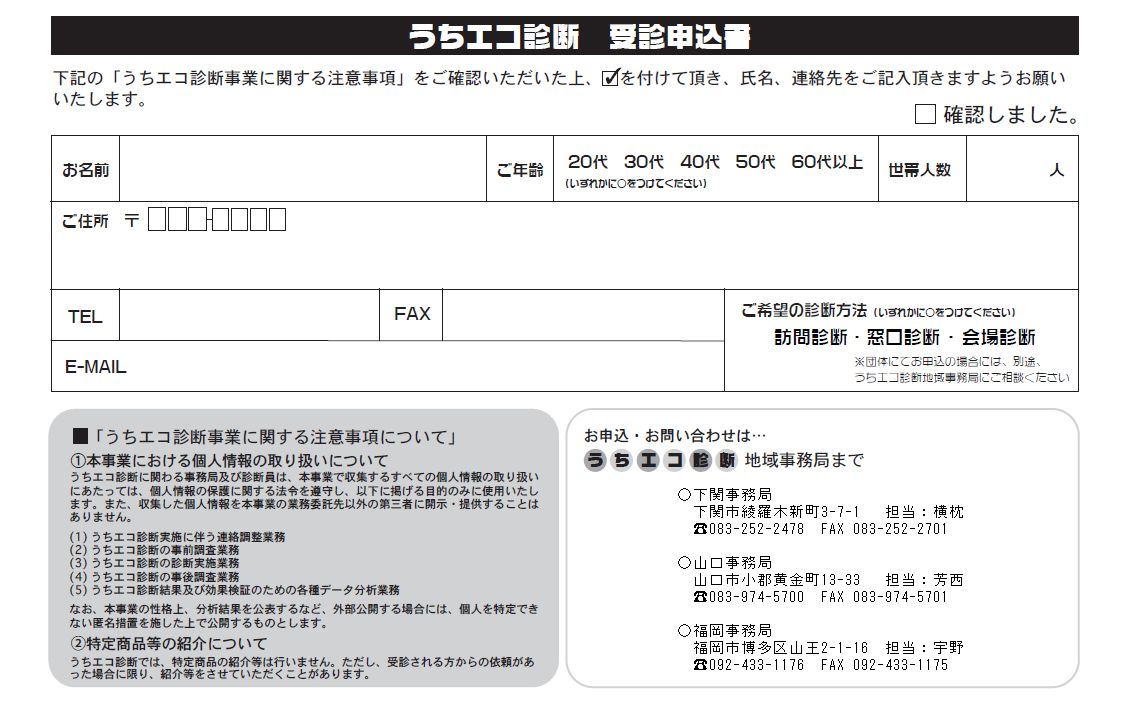1126x714 pixels.
Task: Select the 60代以上 age option
Action: click(827, 162)
